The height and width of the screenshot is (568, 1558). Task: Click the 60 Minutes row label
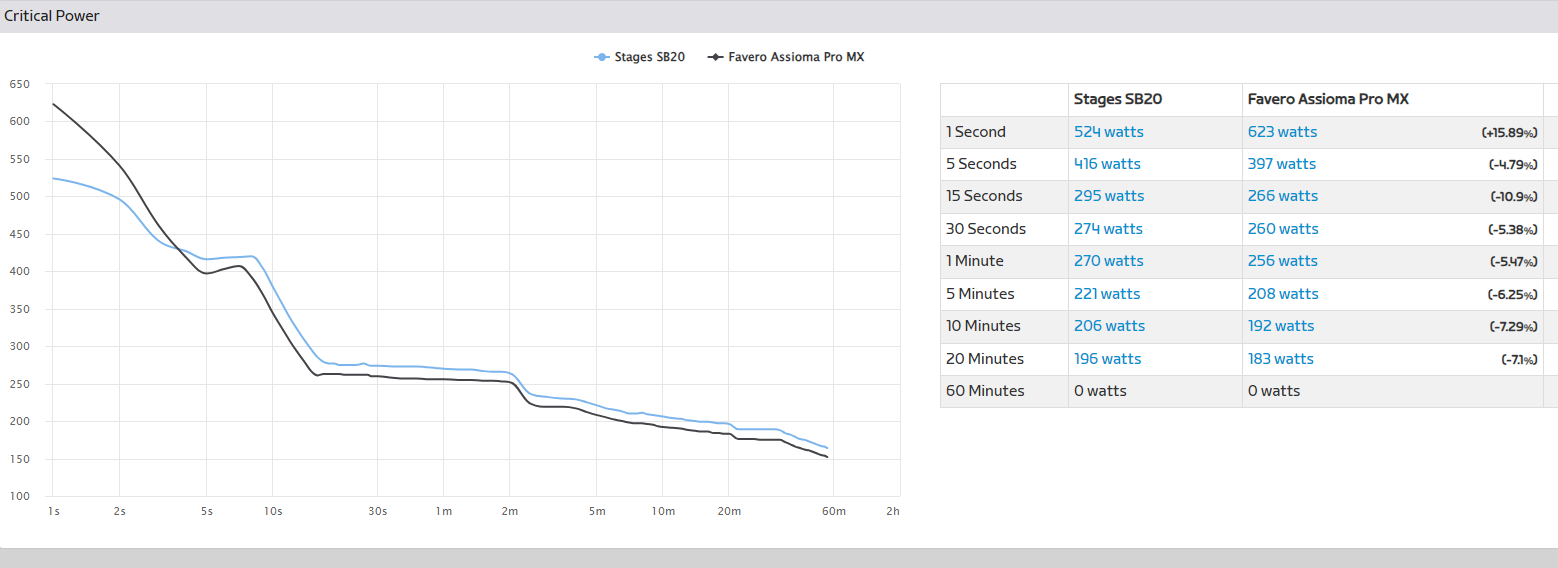985,391
